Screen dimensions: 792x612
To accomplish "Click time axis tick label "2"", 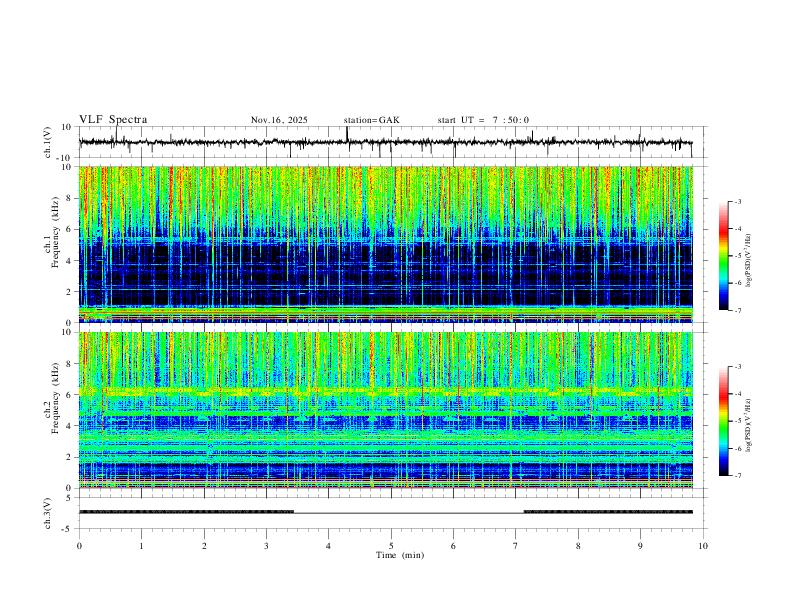I will (x=204, y=546).
